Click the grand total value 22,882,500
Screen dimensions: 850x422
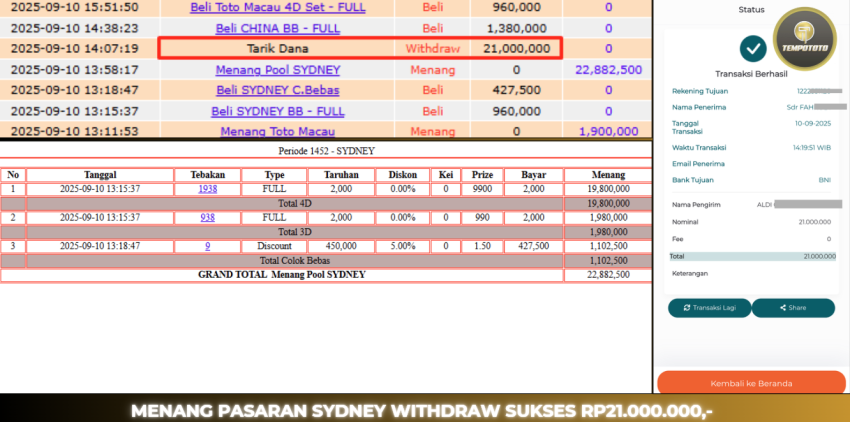(x=608, y=274)
